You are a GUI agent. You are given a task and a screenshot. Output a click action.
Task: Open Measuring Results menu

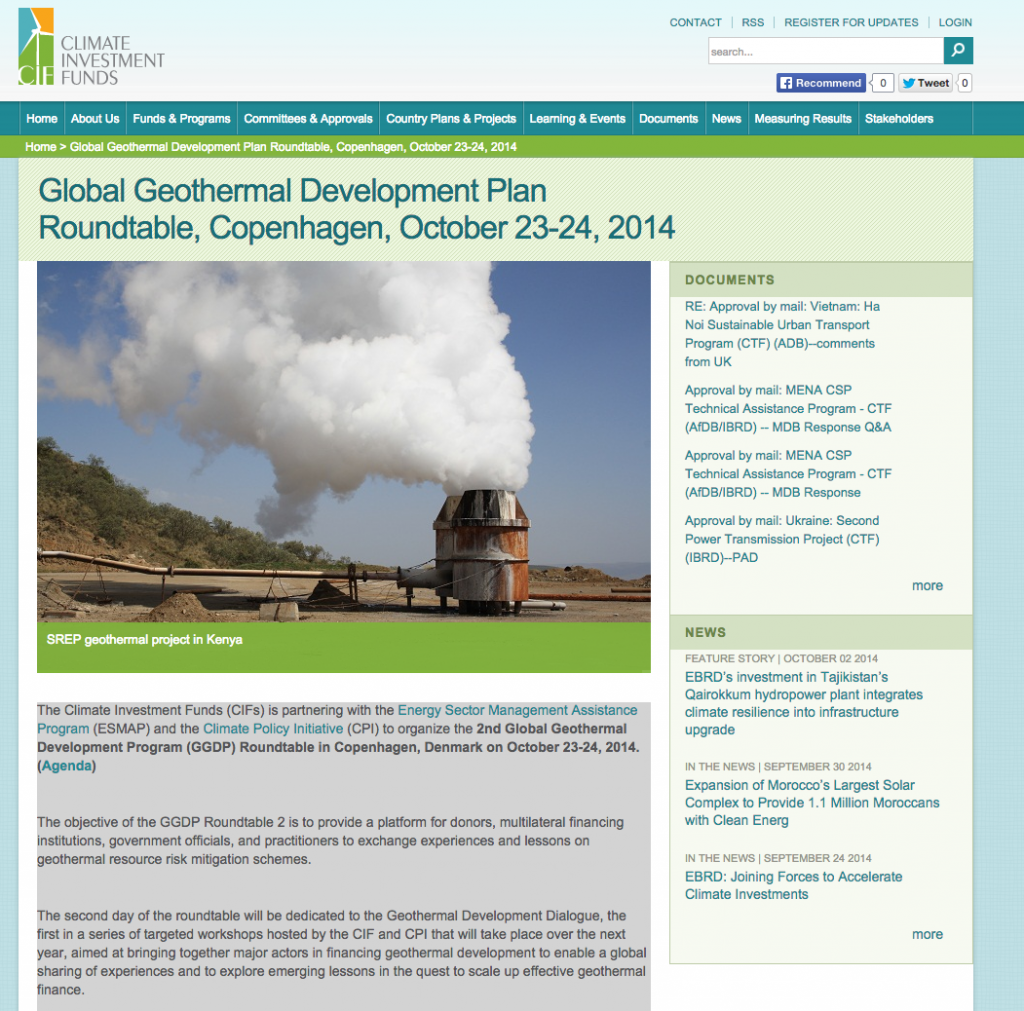click(803, 119)
